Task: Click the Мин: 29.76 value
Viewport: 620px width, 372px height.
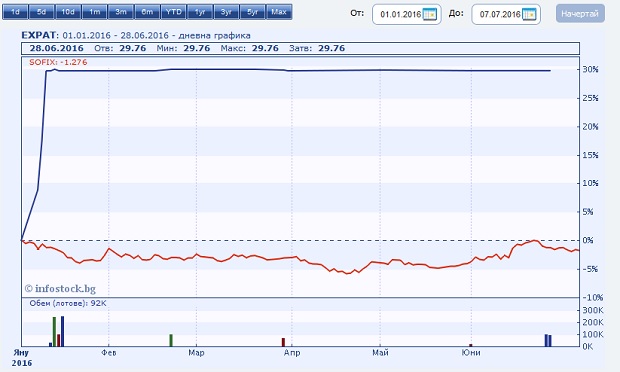Action: coord(183,48)
